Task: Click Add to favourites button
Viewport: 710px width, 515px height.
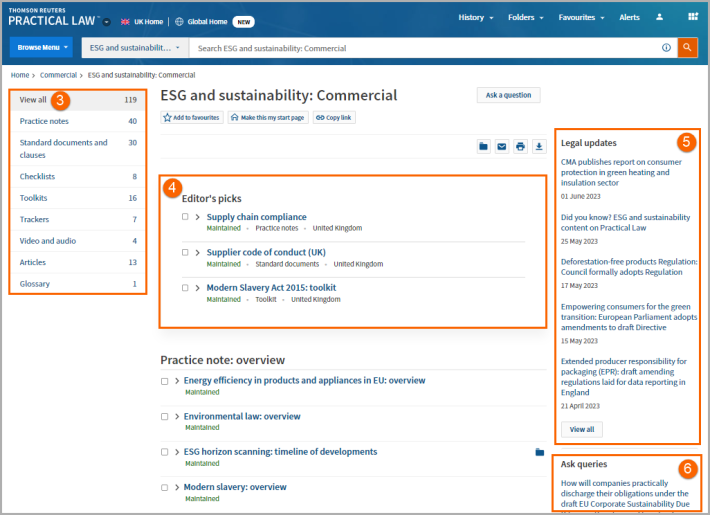Action: pos(192,117)
